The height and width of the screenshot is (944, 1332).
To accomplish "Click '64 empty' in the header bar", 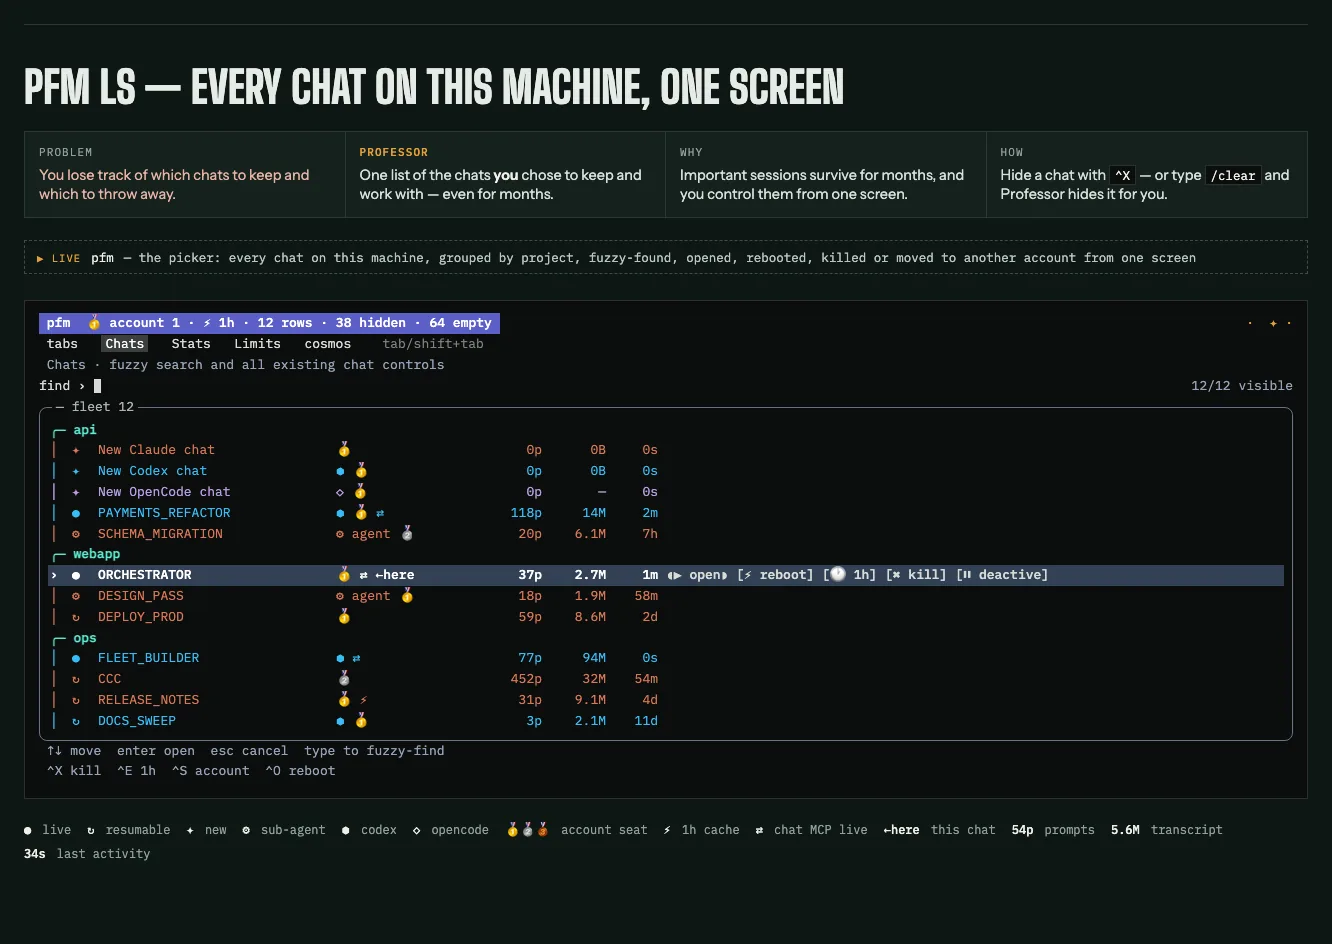I will click(460, 323).
